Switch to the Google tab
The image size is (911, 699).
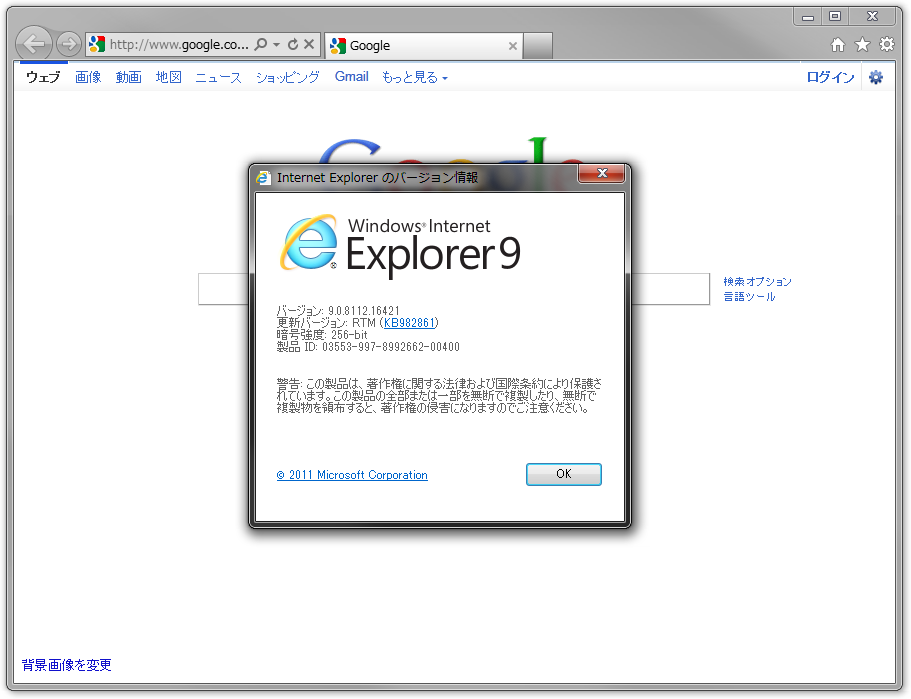(x=423, y=45)
